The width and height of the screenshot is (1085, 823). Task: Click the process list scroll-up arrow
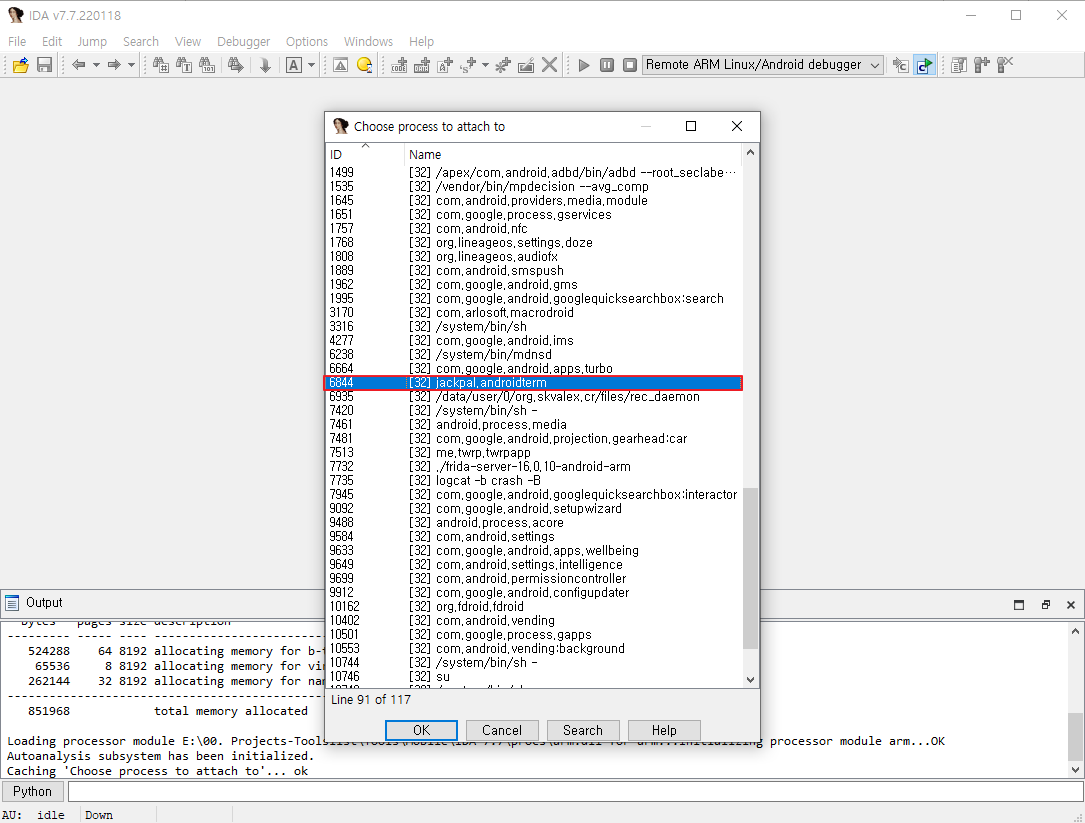pyautogui.click(x=750, y=152)
